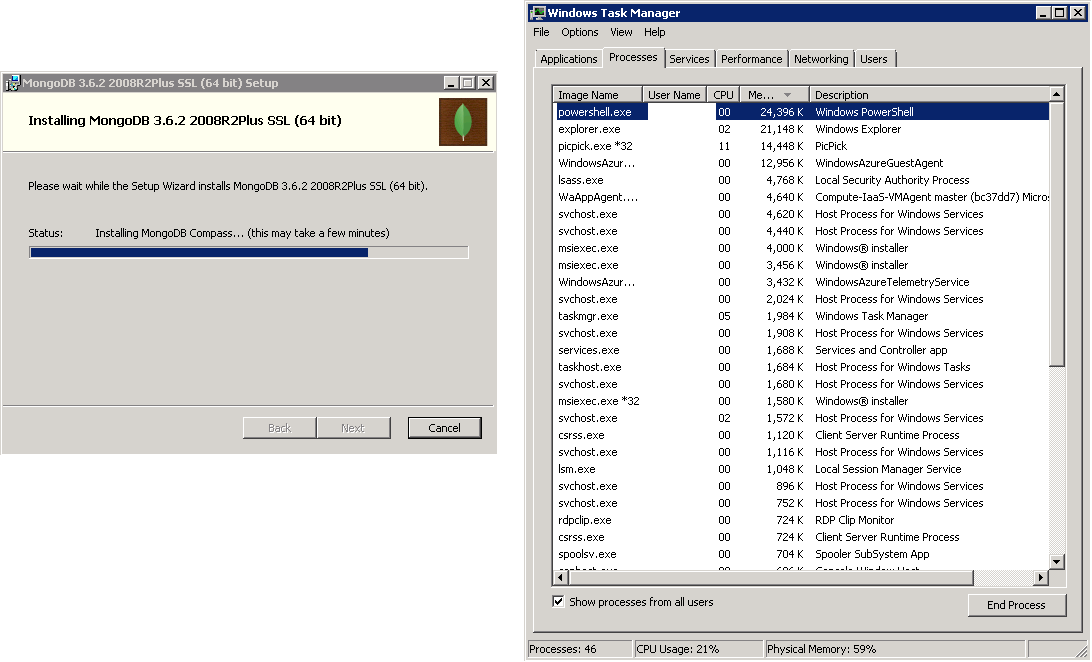Select the powershell.exe process row
This screenshot has width=1092, height=662.
pos(801,112)
